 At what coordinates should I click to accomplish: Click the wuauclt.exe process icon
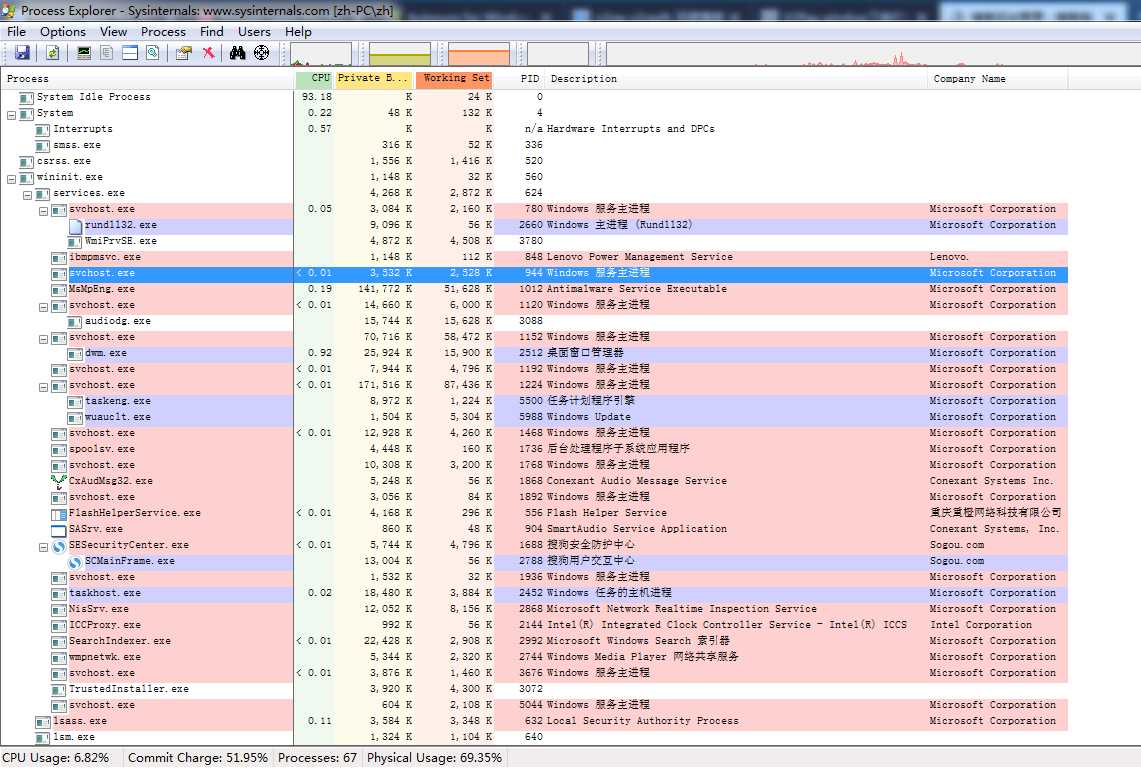tap(75, 418)
